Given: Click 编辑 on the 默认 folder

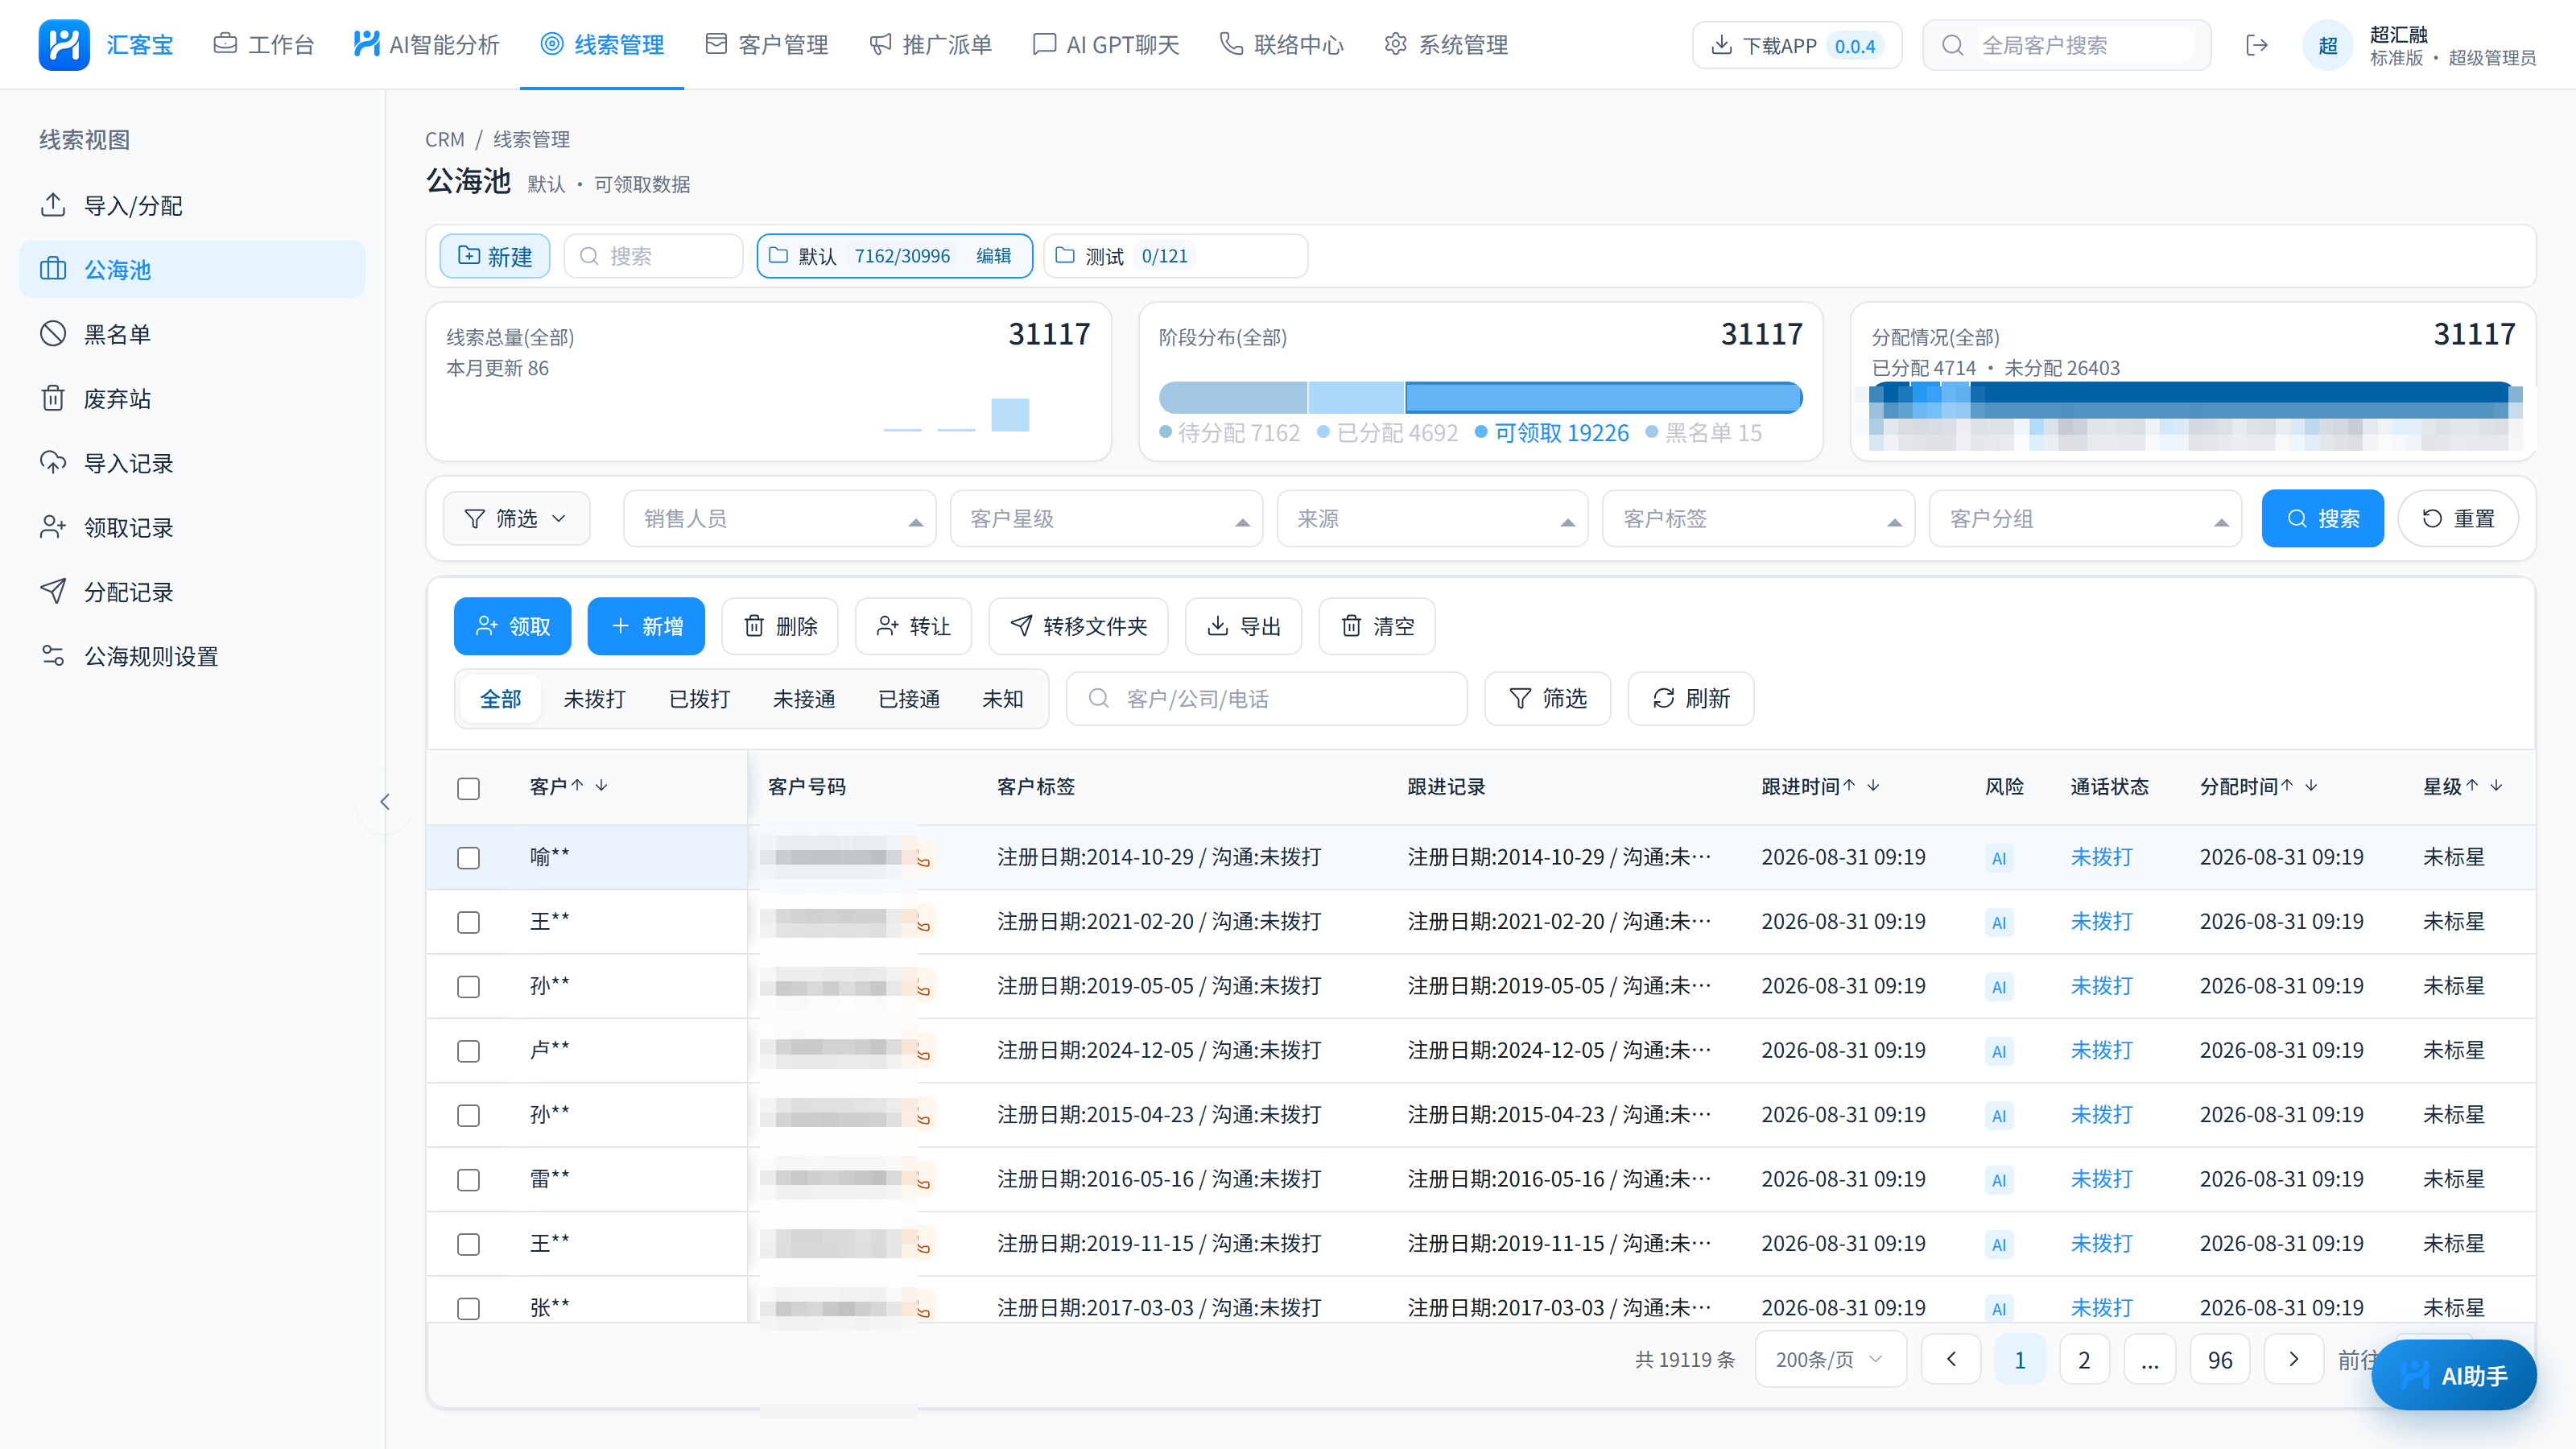Looking at the screenshot, I should pyautogui.click(x=993, y=256).
